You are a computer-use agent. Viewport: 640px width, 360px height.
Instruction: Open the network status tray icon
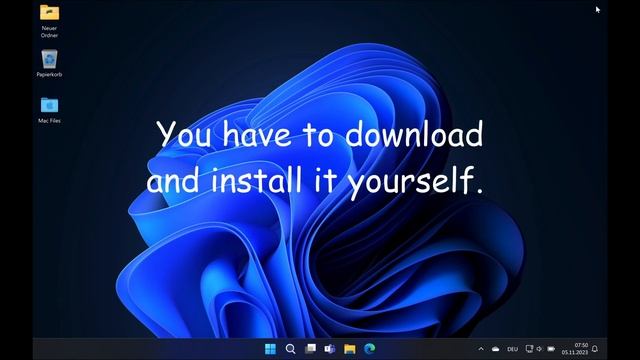(529, 349)
